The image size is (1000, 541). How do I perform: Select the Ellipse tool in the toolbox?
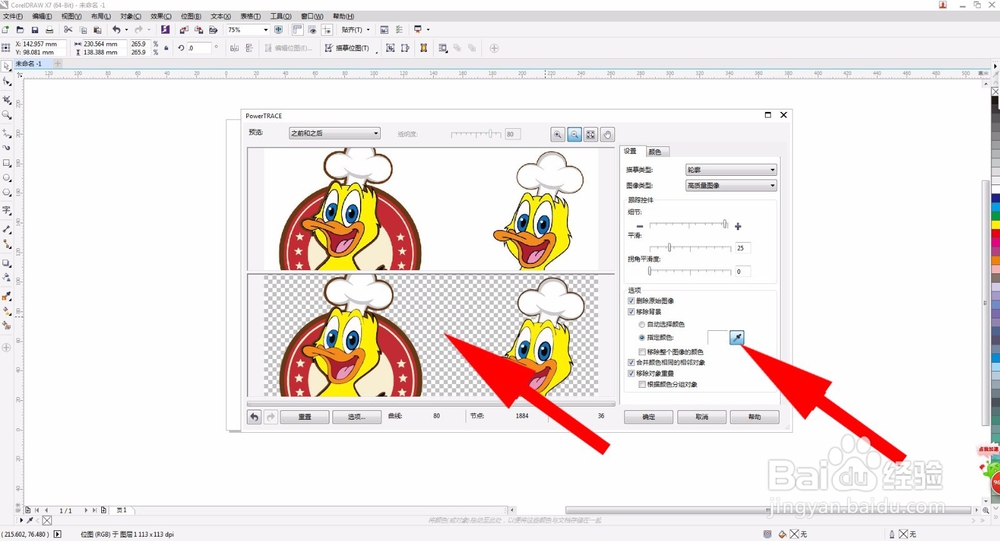(x=6, y=178)
